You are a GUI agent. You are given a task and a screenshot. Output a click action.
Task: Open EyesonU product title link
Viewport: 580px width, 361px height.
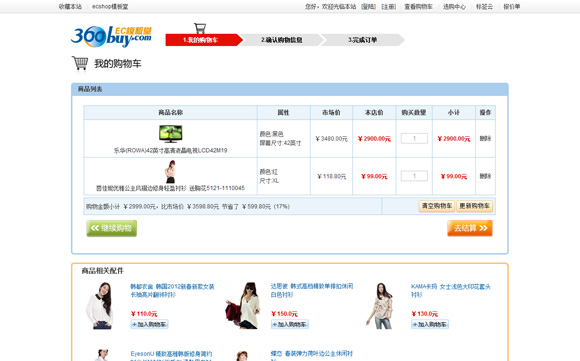coord(171,357)
